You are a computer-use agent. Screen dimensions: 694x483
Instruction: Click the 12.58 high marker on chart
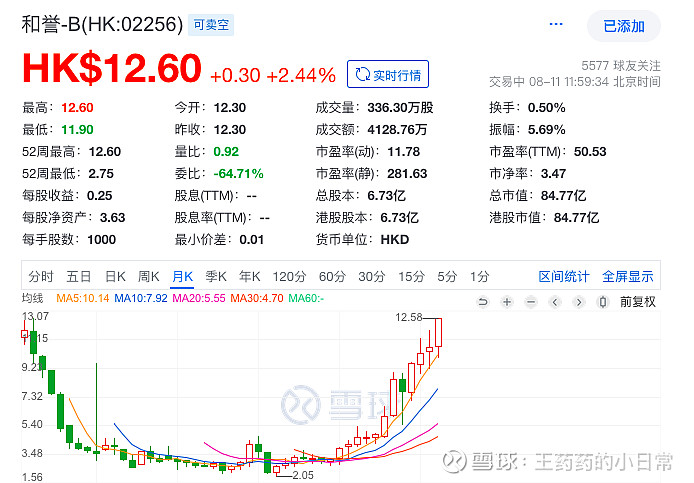coord(409,317)
